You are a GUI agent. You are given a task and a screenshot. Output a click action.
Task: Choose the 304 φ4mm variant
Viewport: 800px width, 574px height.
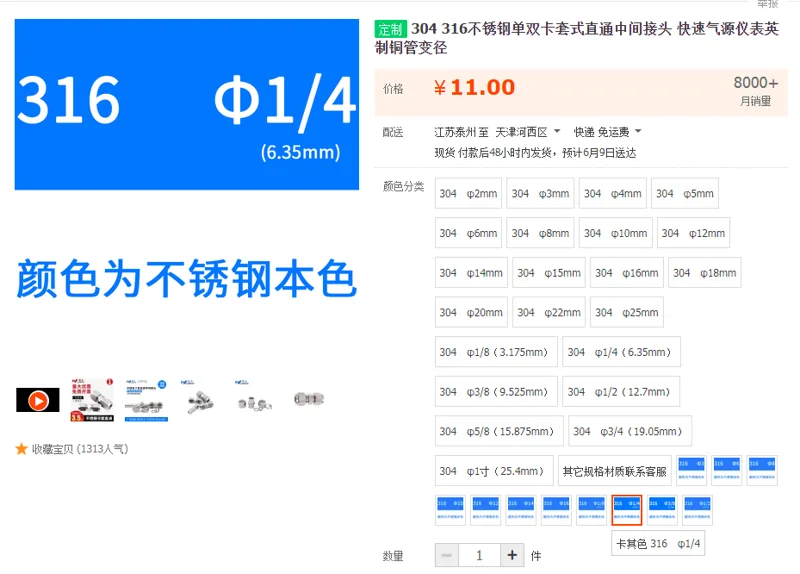point(613,193)
